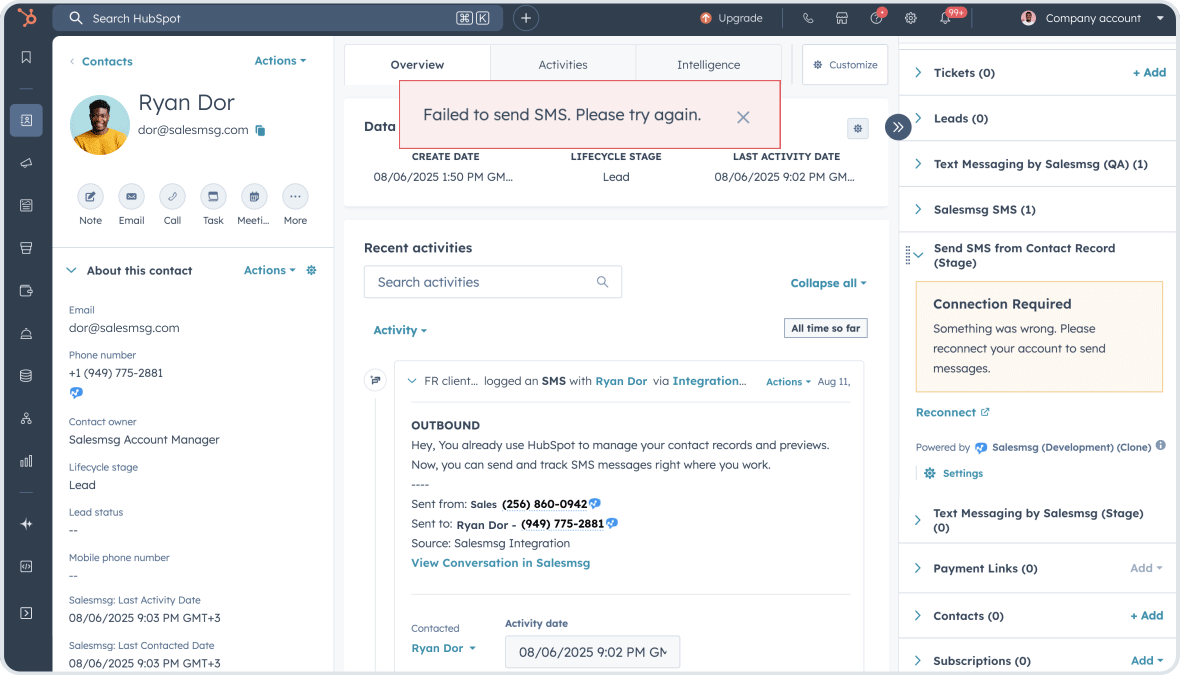Expand Text Messaging by Salesmsg (QA) section
This screenshot has height=676, width=1180.
pos(918,163)
